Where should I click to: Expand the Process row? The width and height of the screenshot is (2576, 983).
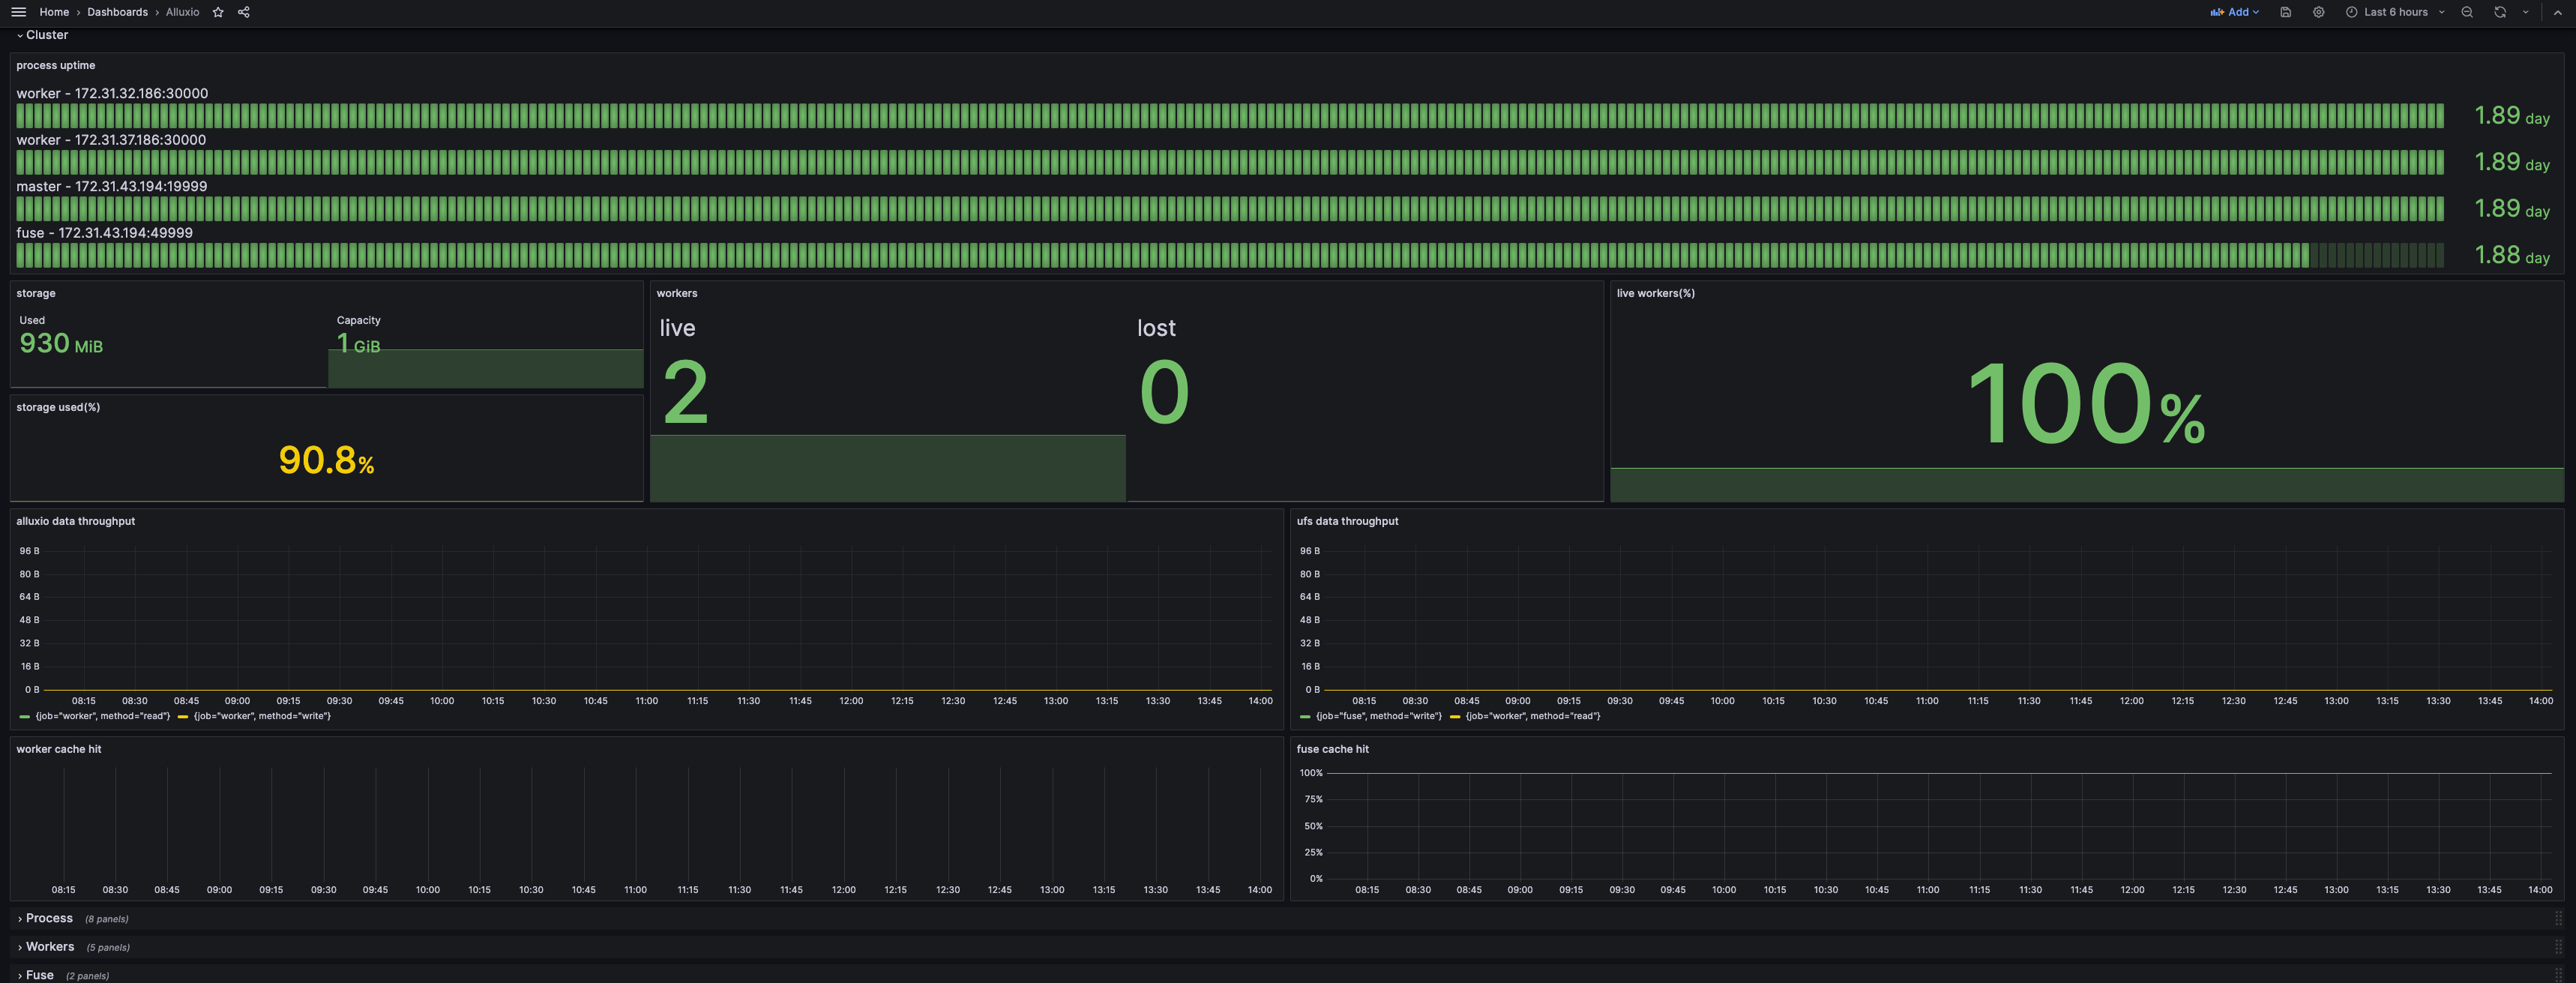[x=48, y=918]
